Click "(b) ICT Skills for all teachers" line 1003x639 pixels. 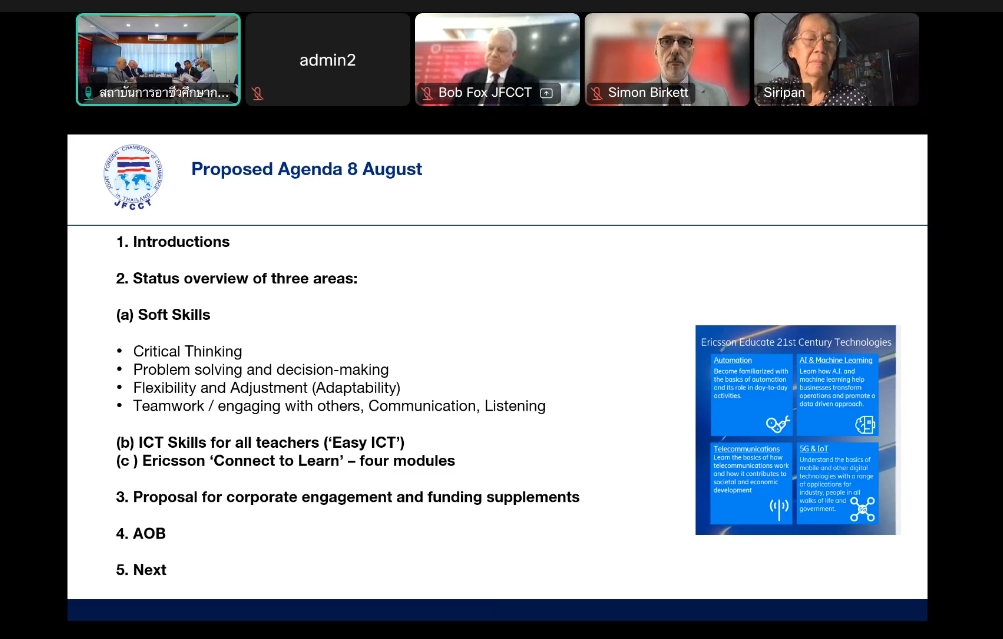260,443
